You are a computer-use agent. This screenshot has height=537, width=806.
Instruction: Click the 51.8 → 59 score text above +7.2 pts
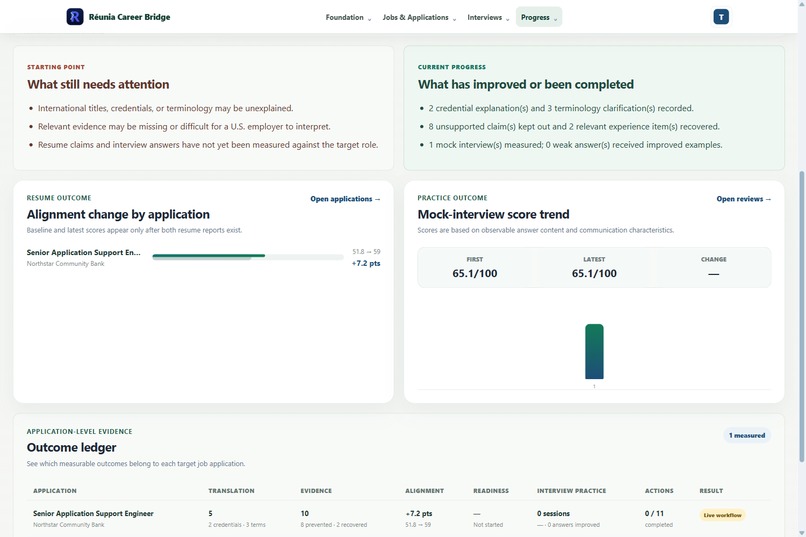[x=366, y=252]
